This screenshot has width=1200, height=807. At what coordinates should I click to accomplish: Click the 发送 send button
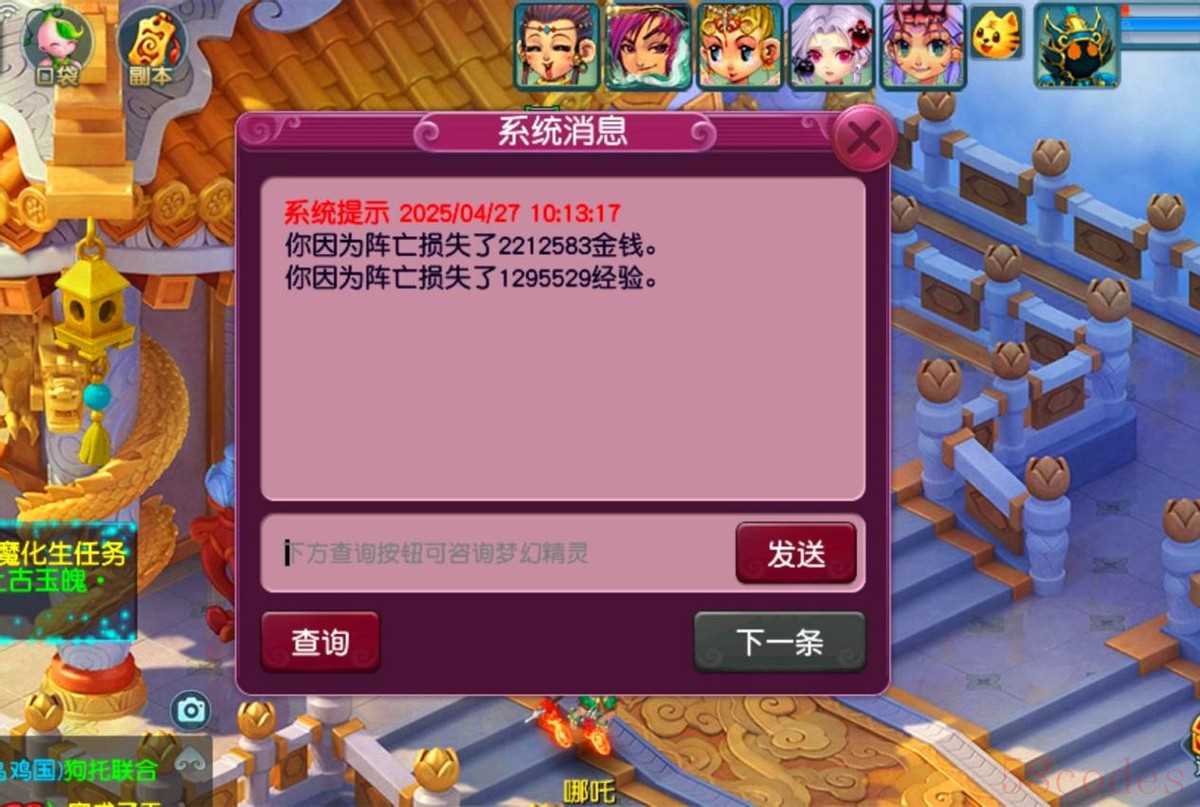point(796,553)
